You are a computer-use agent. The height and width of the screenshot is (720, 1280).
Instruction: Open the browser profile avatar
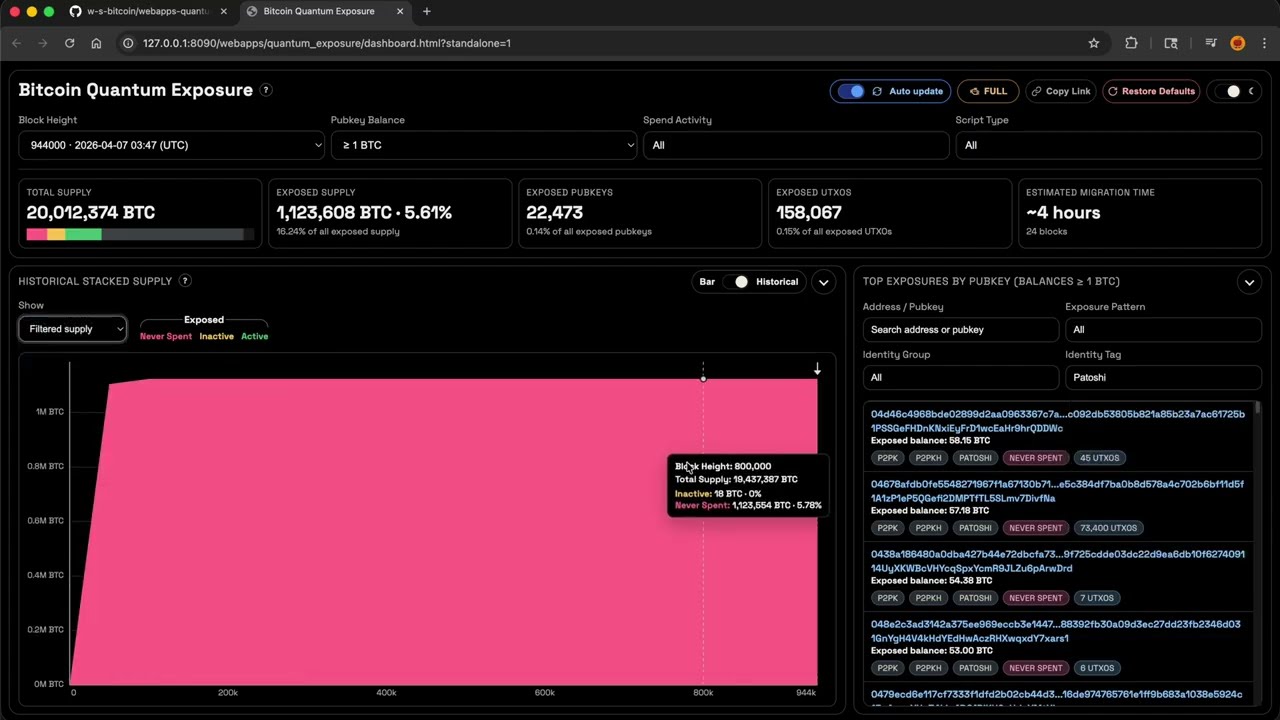pos(1237,43)
